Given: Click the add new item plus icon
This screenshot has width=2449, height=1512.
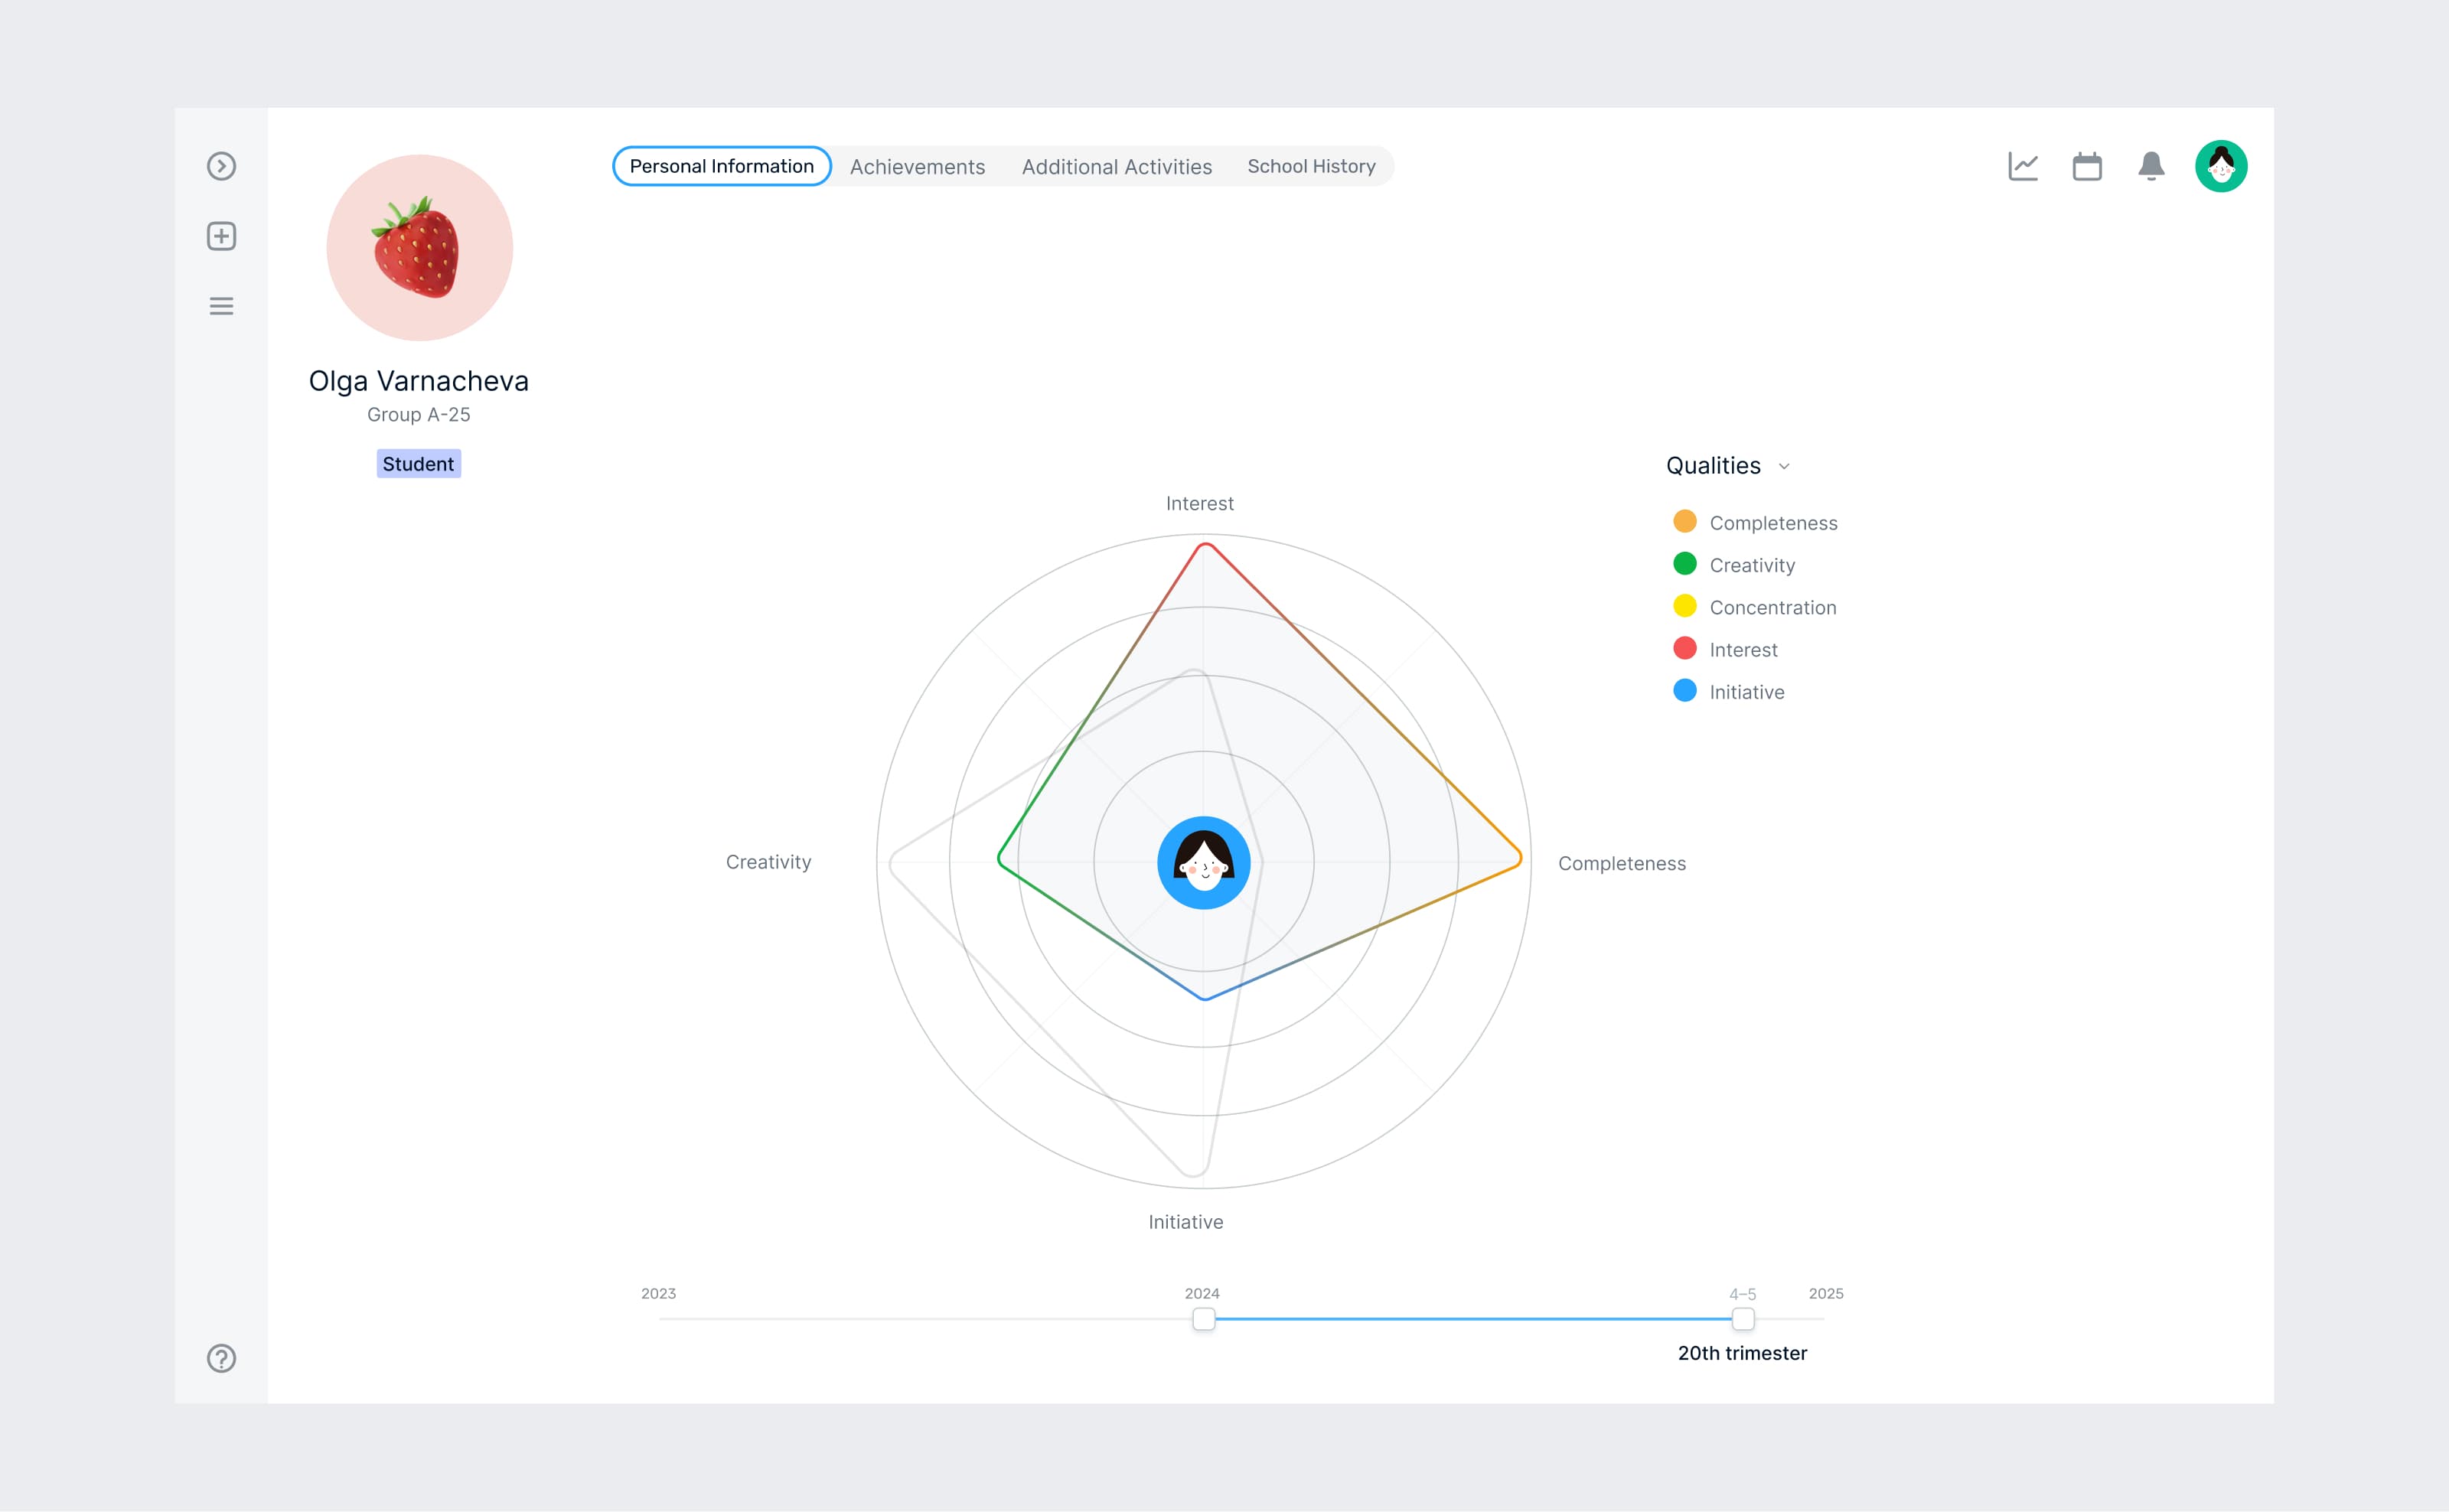Looking at the screenshot, I should tap(221, 236).
